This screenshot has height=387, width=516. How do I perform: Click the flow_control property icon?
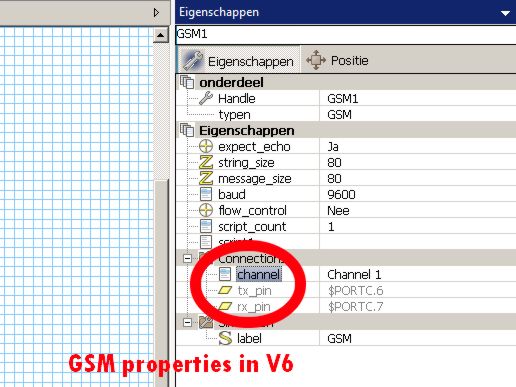206,210
